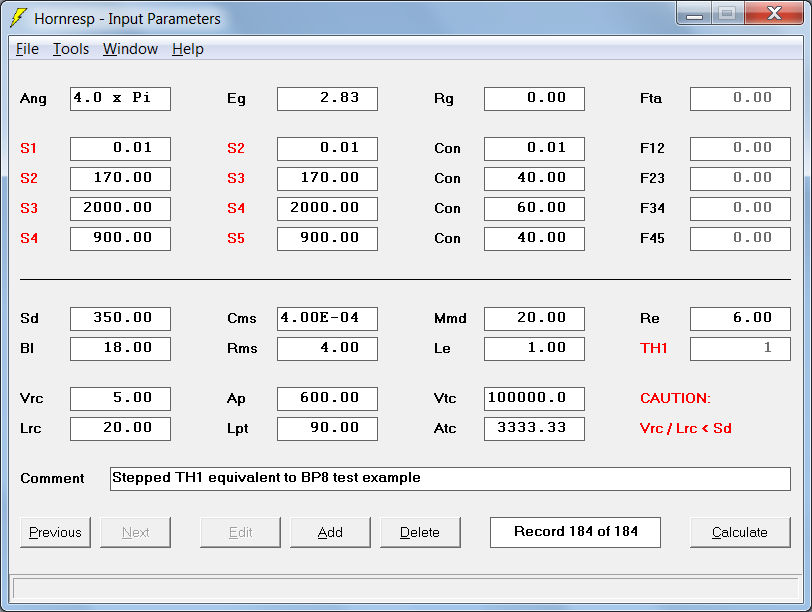This screenshot has width=812, height=612.
Task: Select the Le field
Action: (534, 349)
